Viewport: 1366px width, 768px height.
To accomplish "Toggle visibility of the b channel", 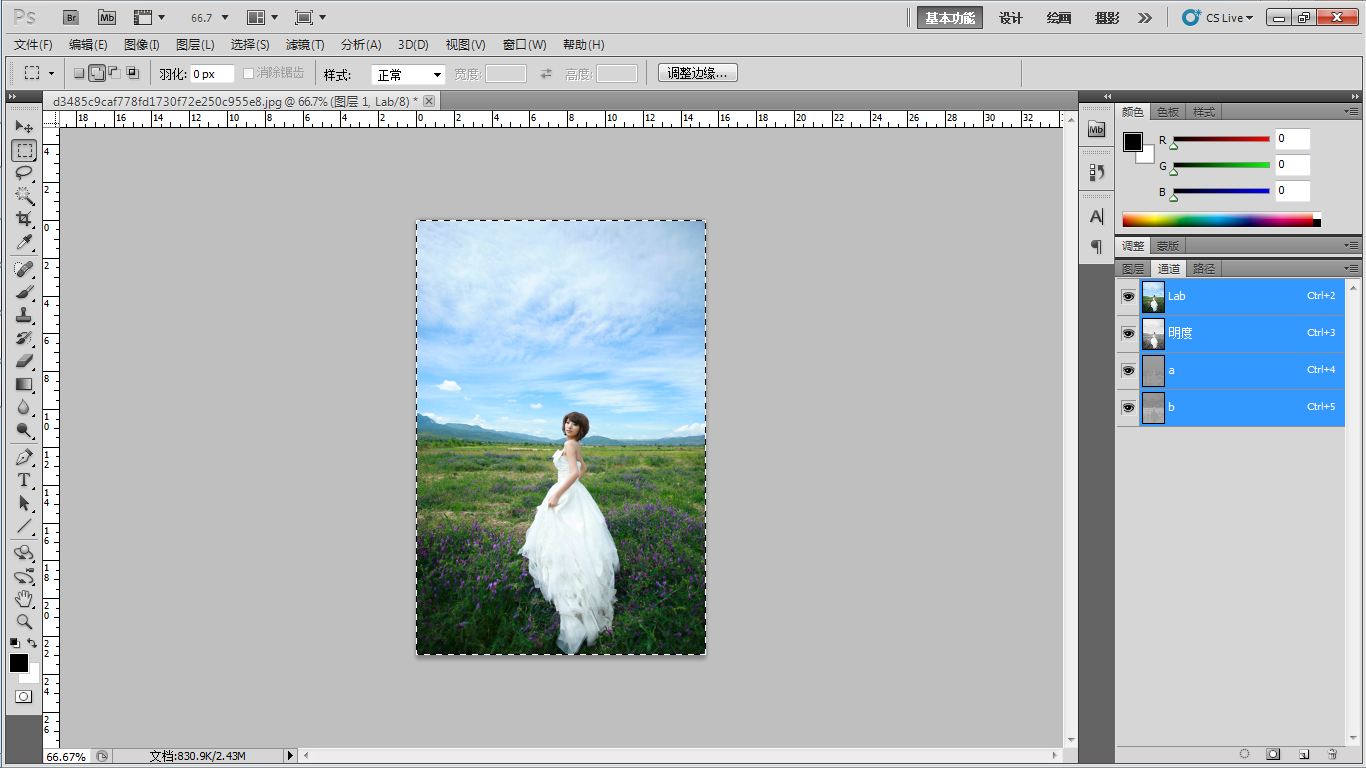I will coord(1128,407).
